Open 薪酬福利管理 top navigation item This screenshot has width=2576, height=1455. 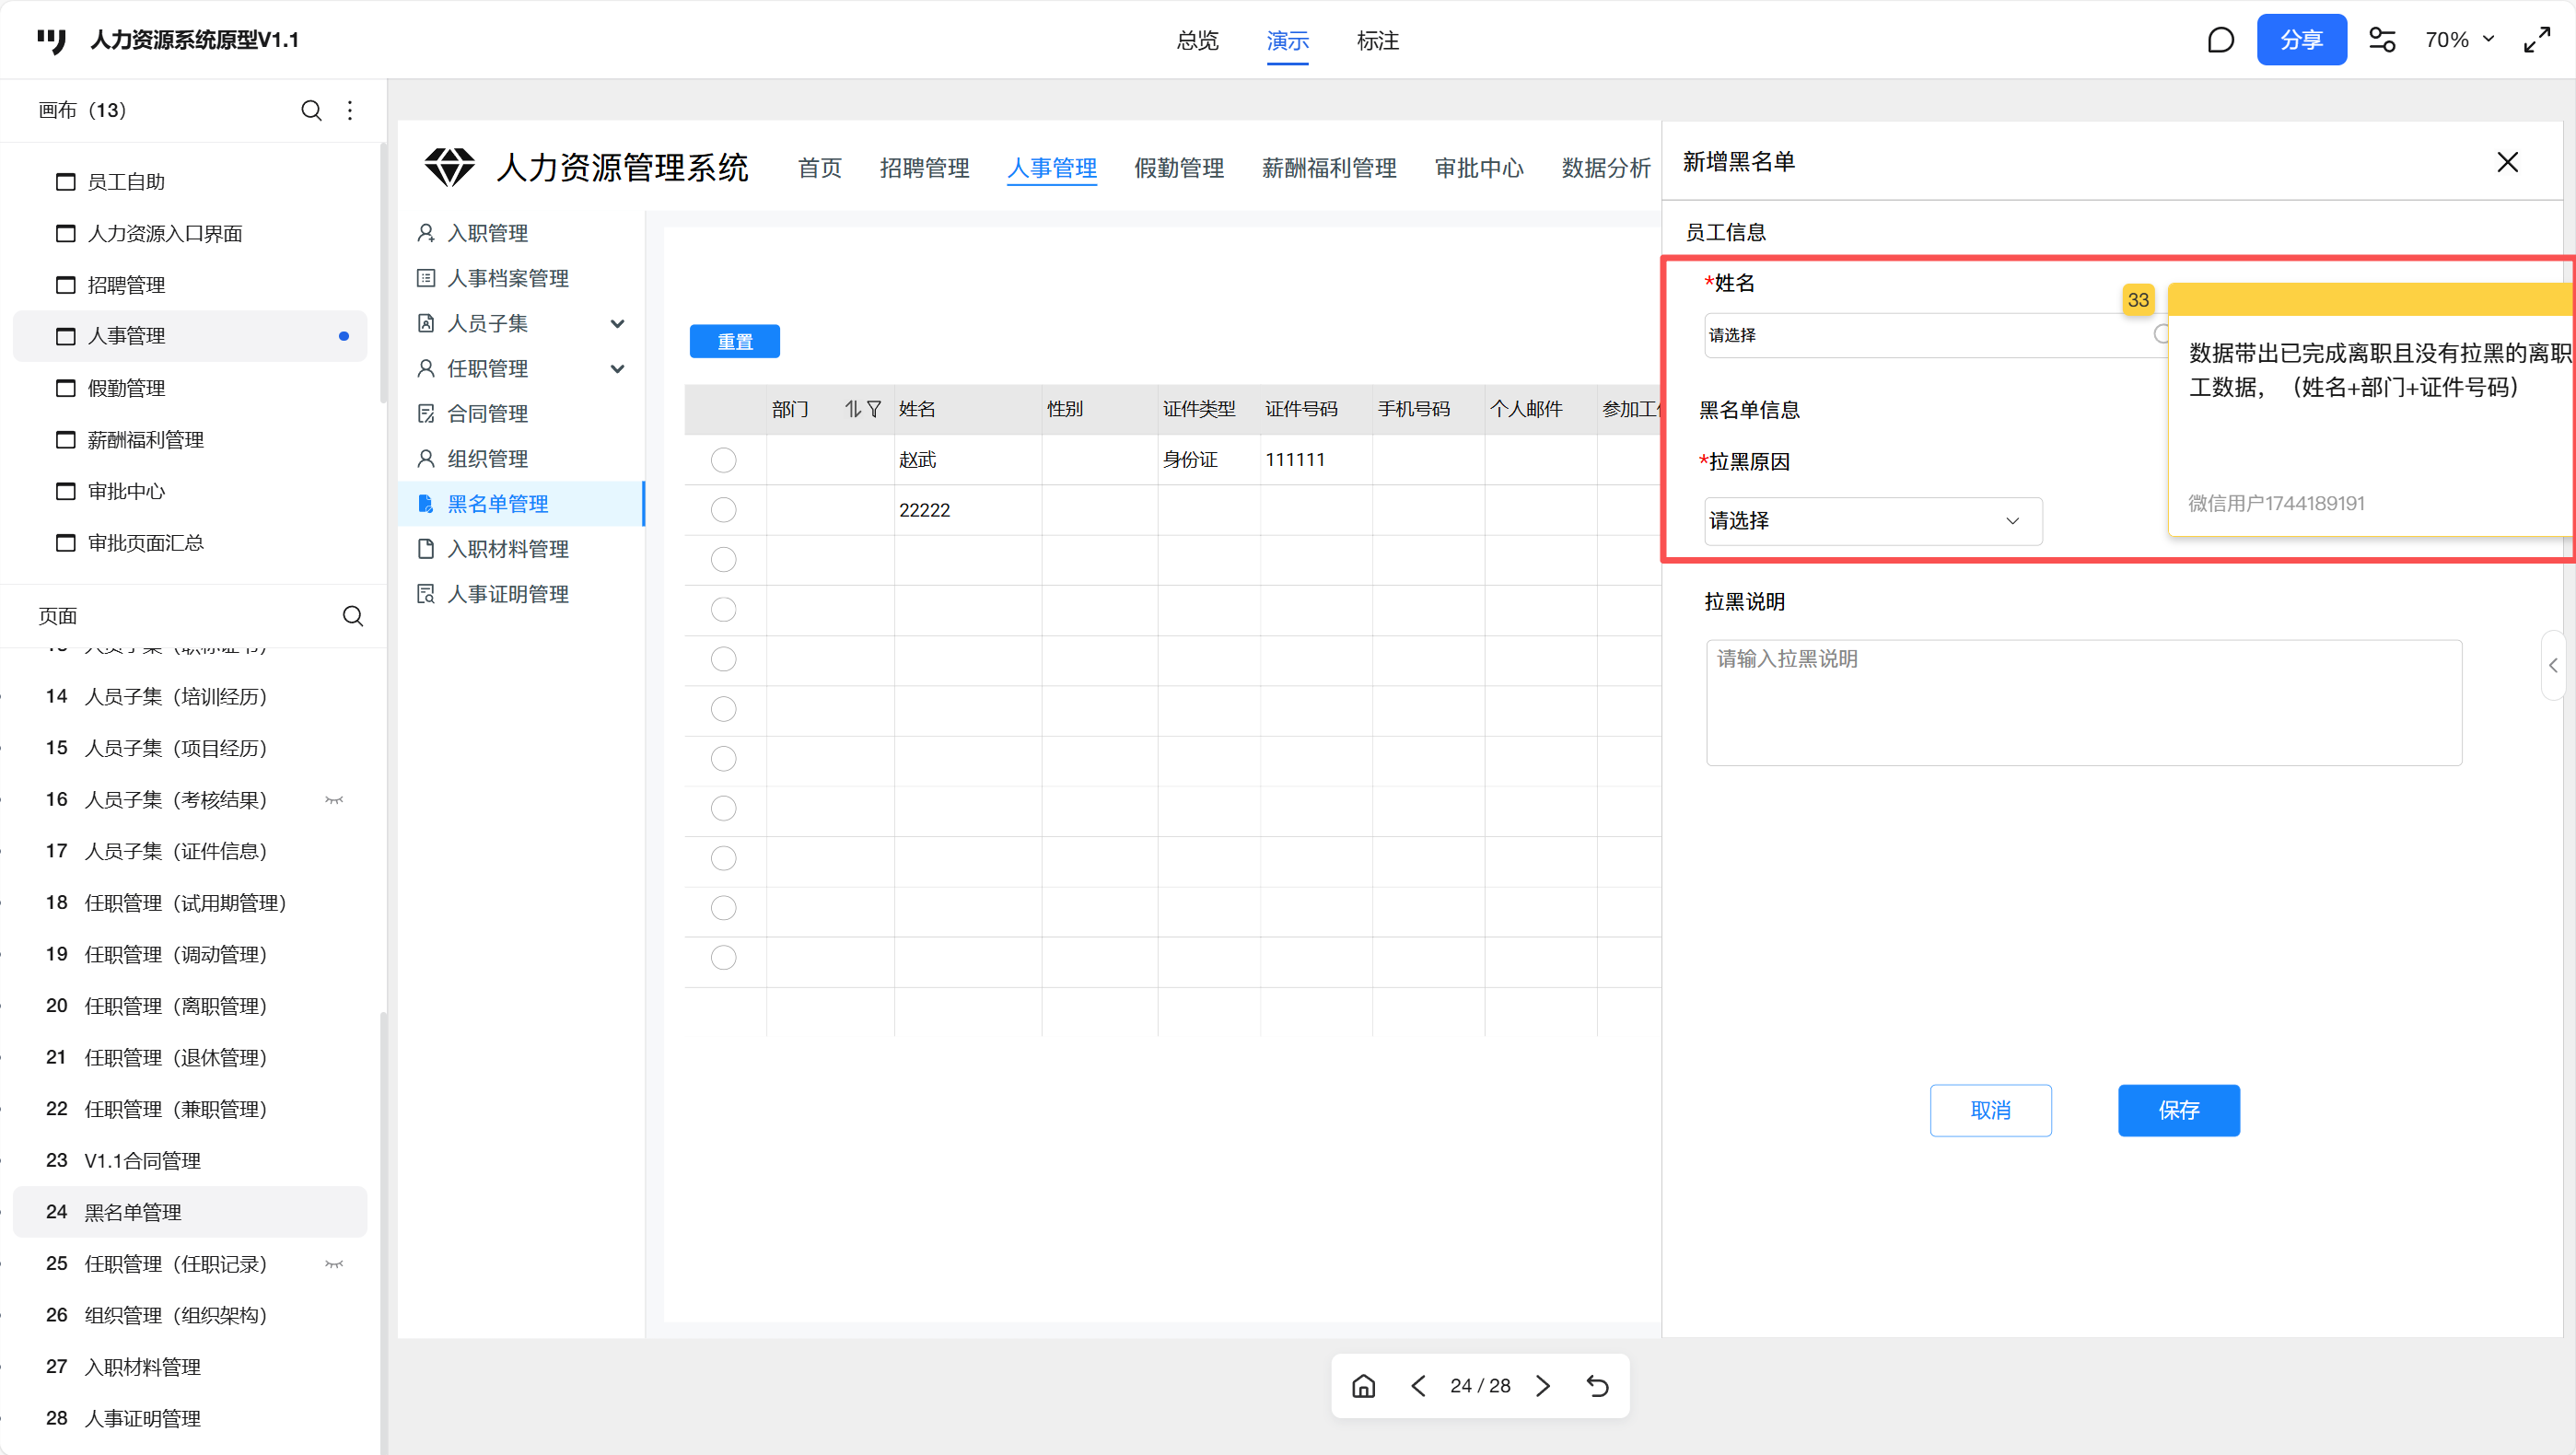click(1328, 168)
